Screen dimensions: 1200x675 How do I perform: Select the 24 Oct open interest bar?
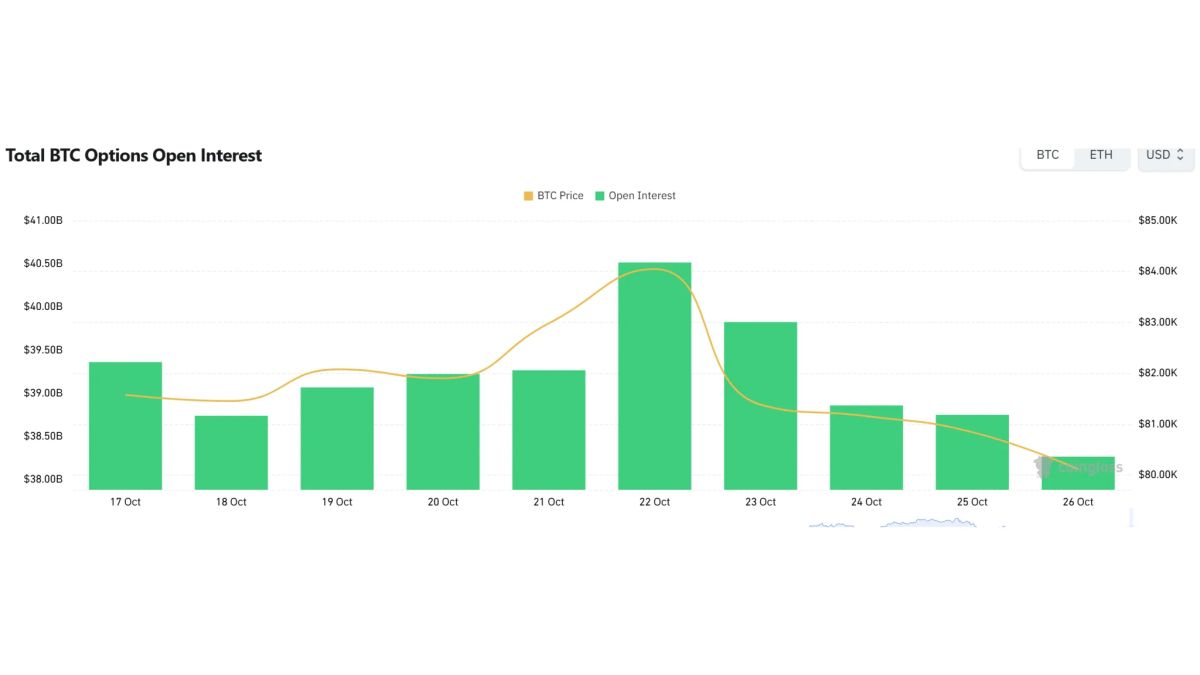coord(867,447)
